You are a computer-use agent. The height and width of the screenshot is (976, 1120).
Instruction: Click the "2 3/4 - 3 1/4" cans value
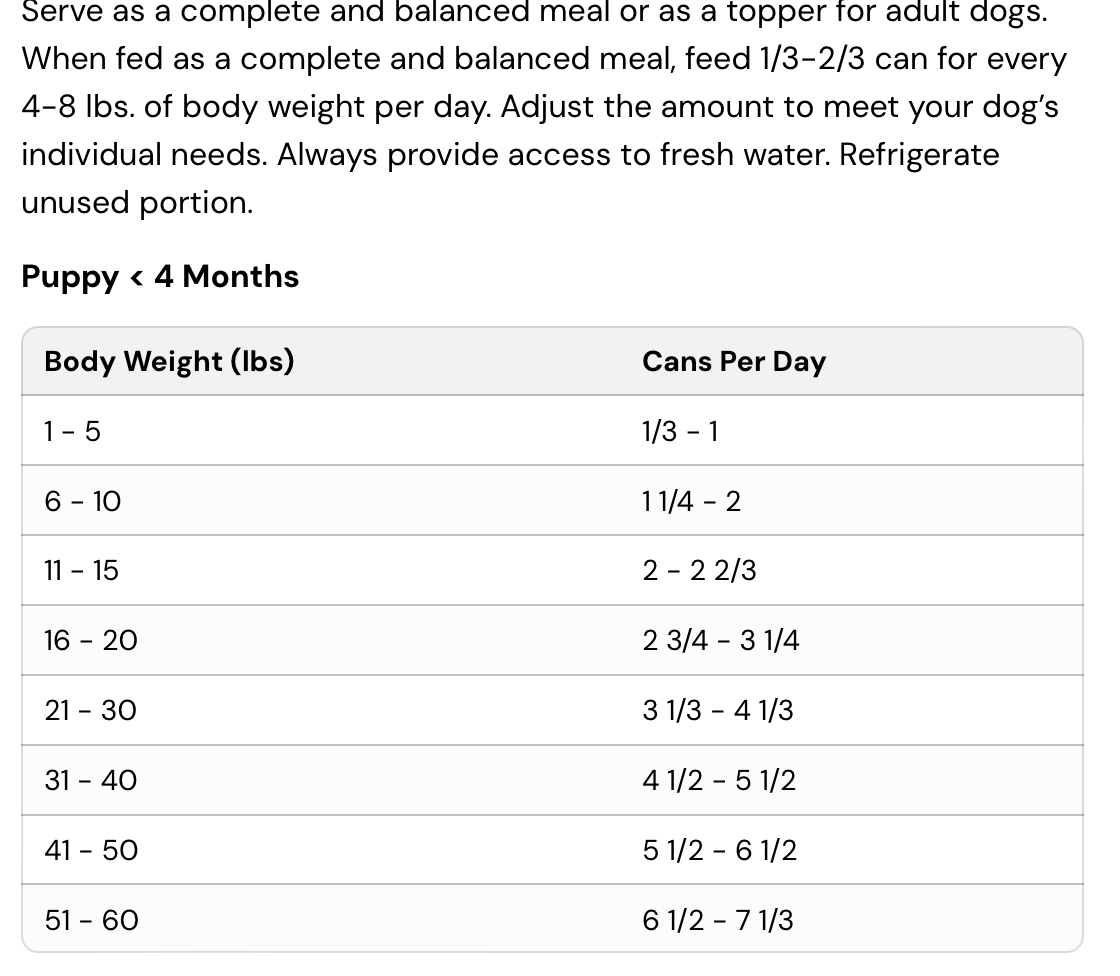click(720, 640)
